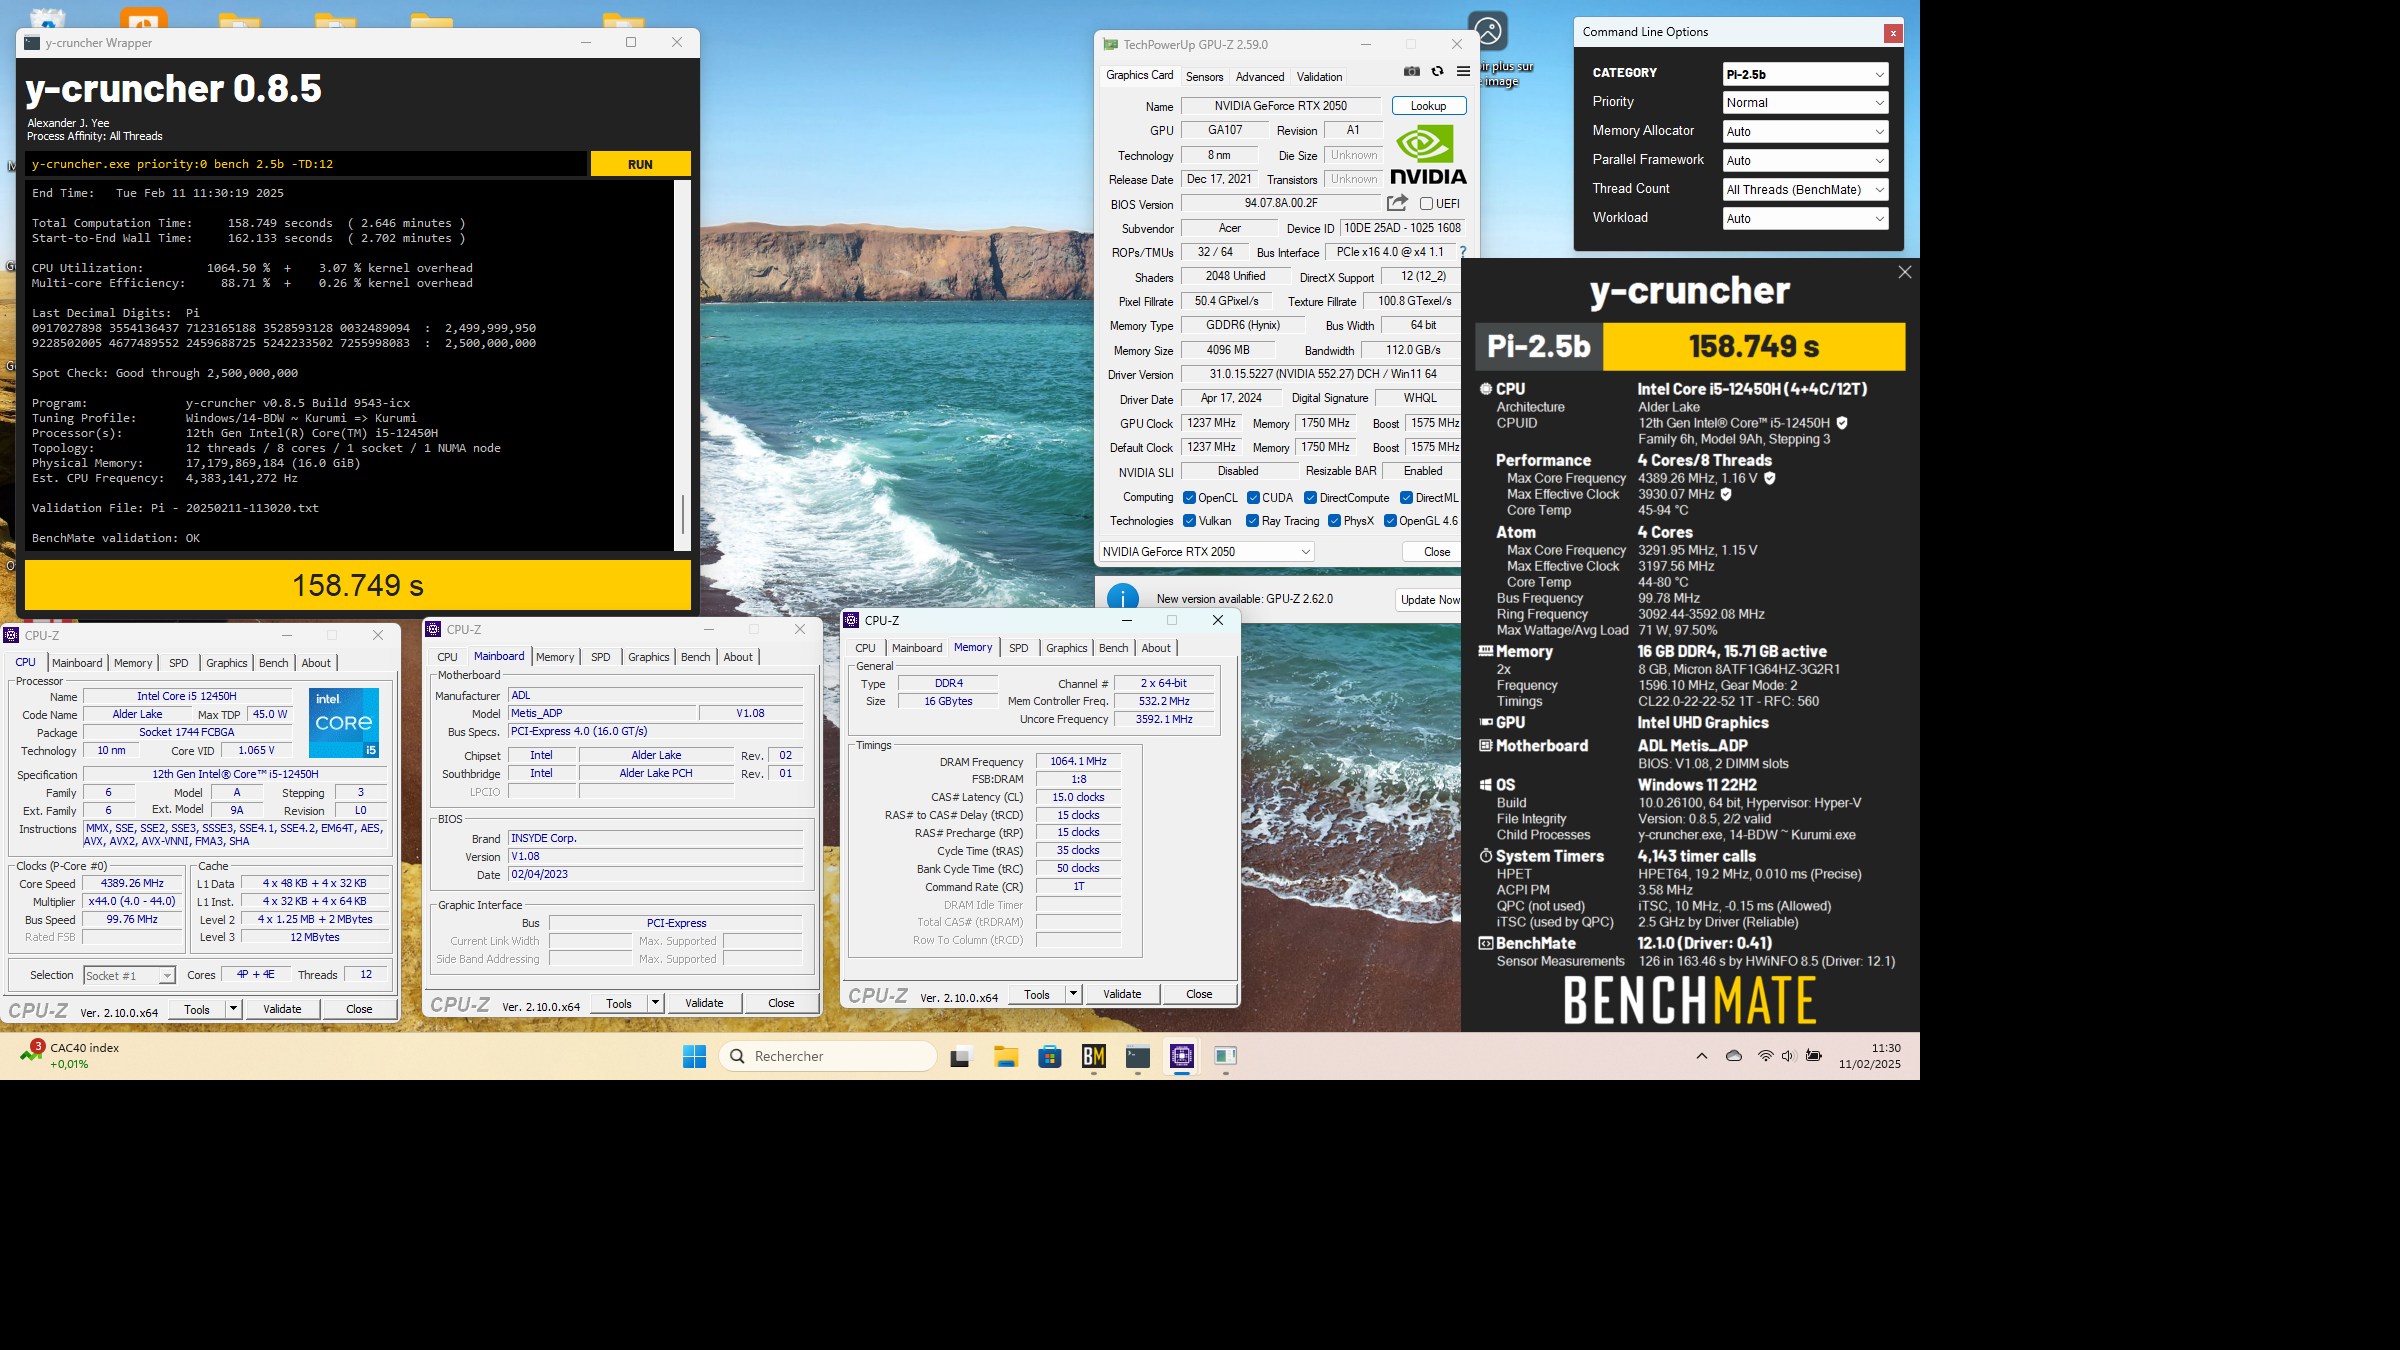
Task: Open Task View from taskbar
Action: (x=961, y=1056)
